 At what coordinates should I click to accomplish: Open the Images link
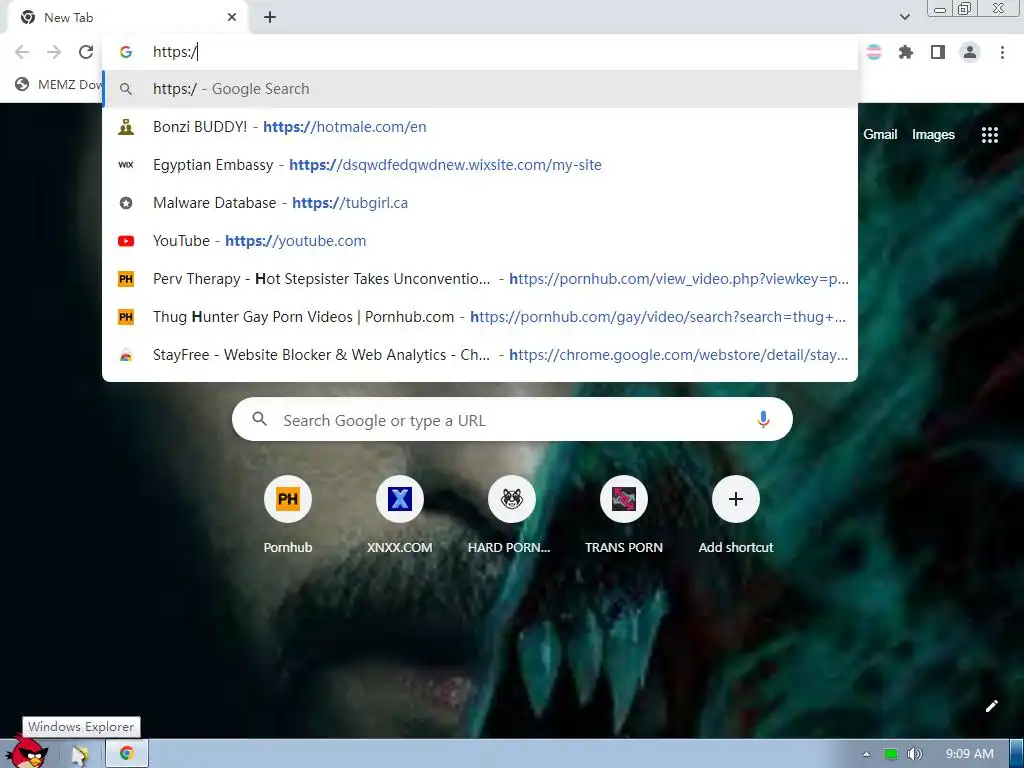(x=933, y=135)
